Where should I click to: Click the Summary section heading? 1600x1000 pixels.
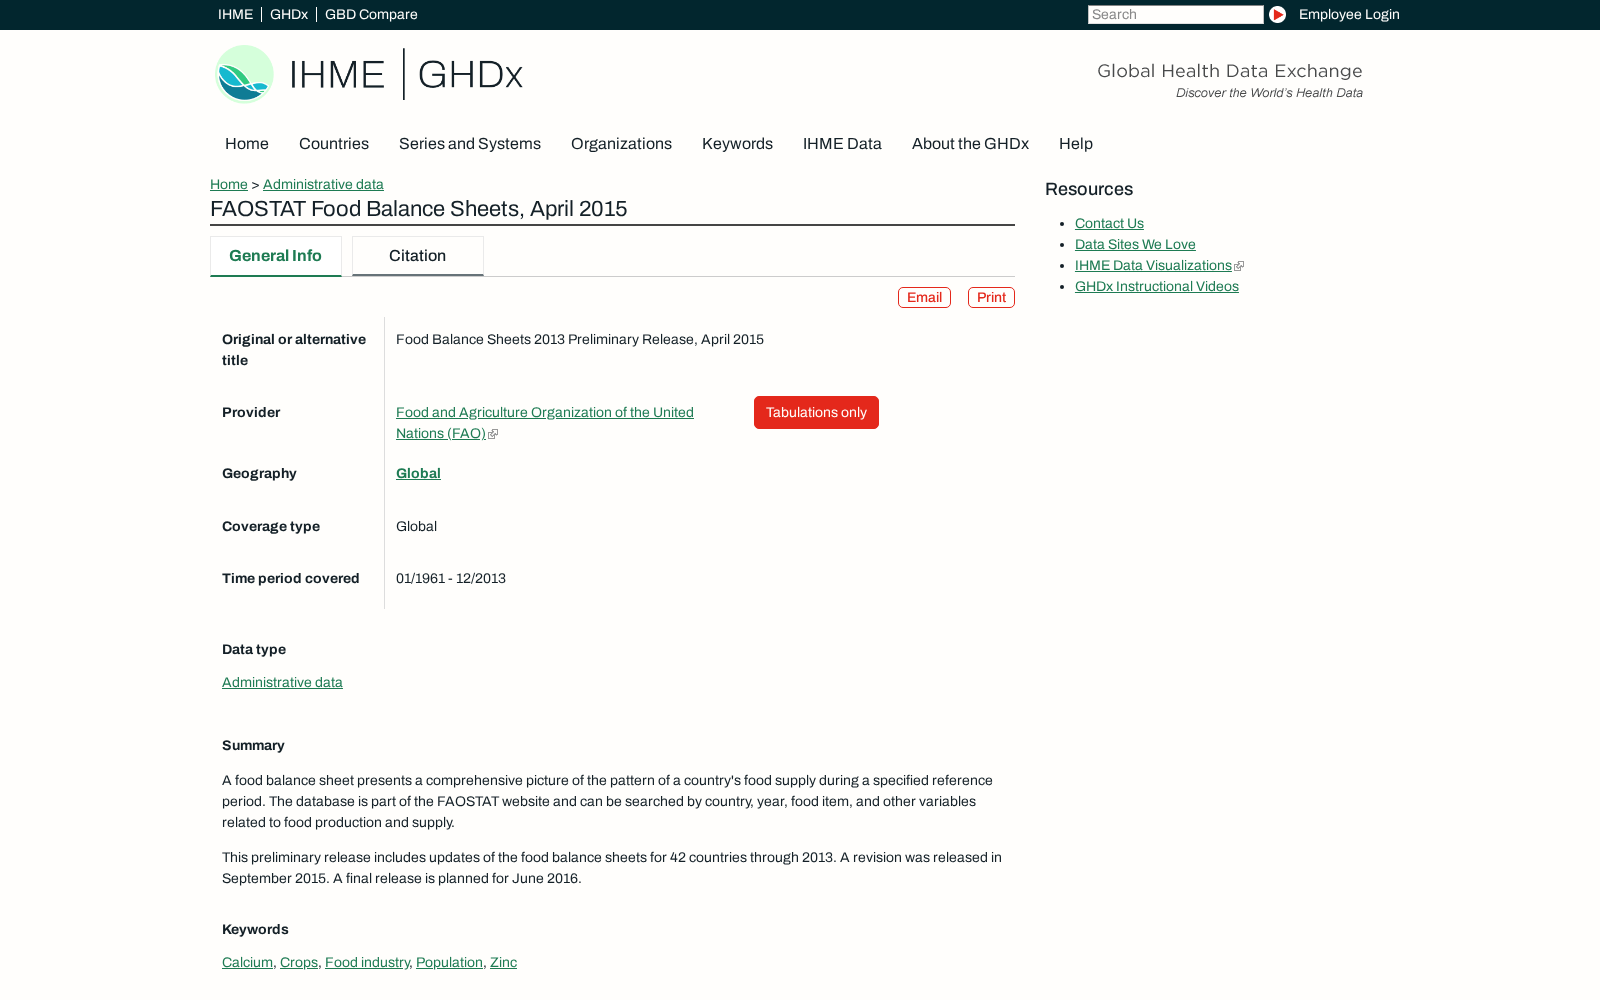coord(253,746)
